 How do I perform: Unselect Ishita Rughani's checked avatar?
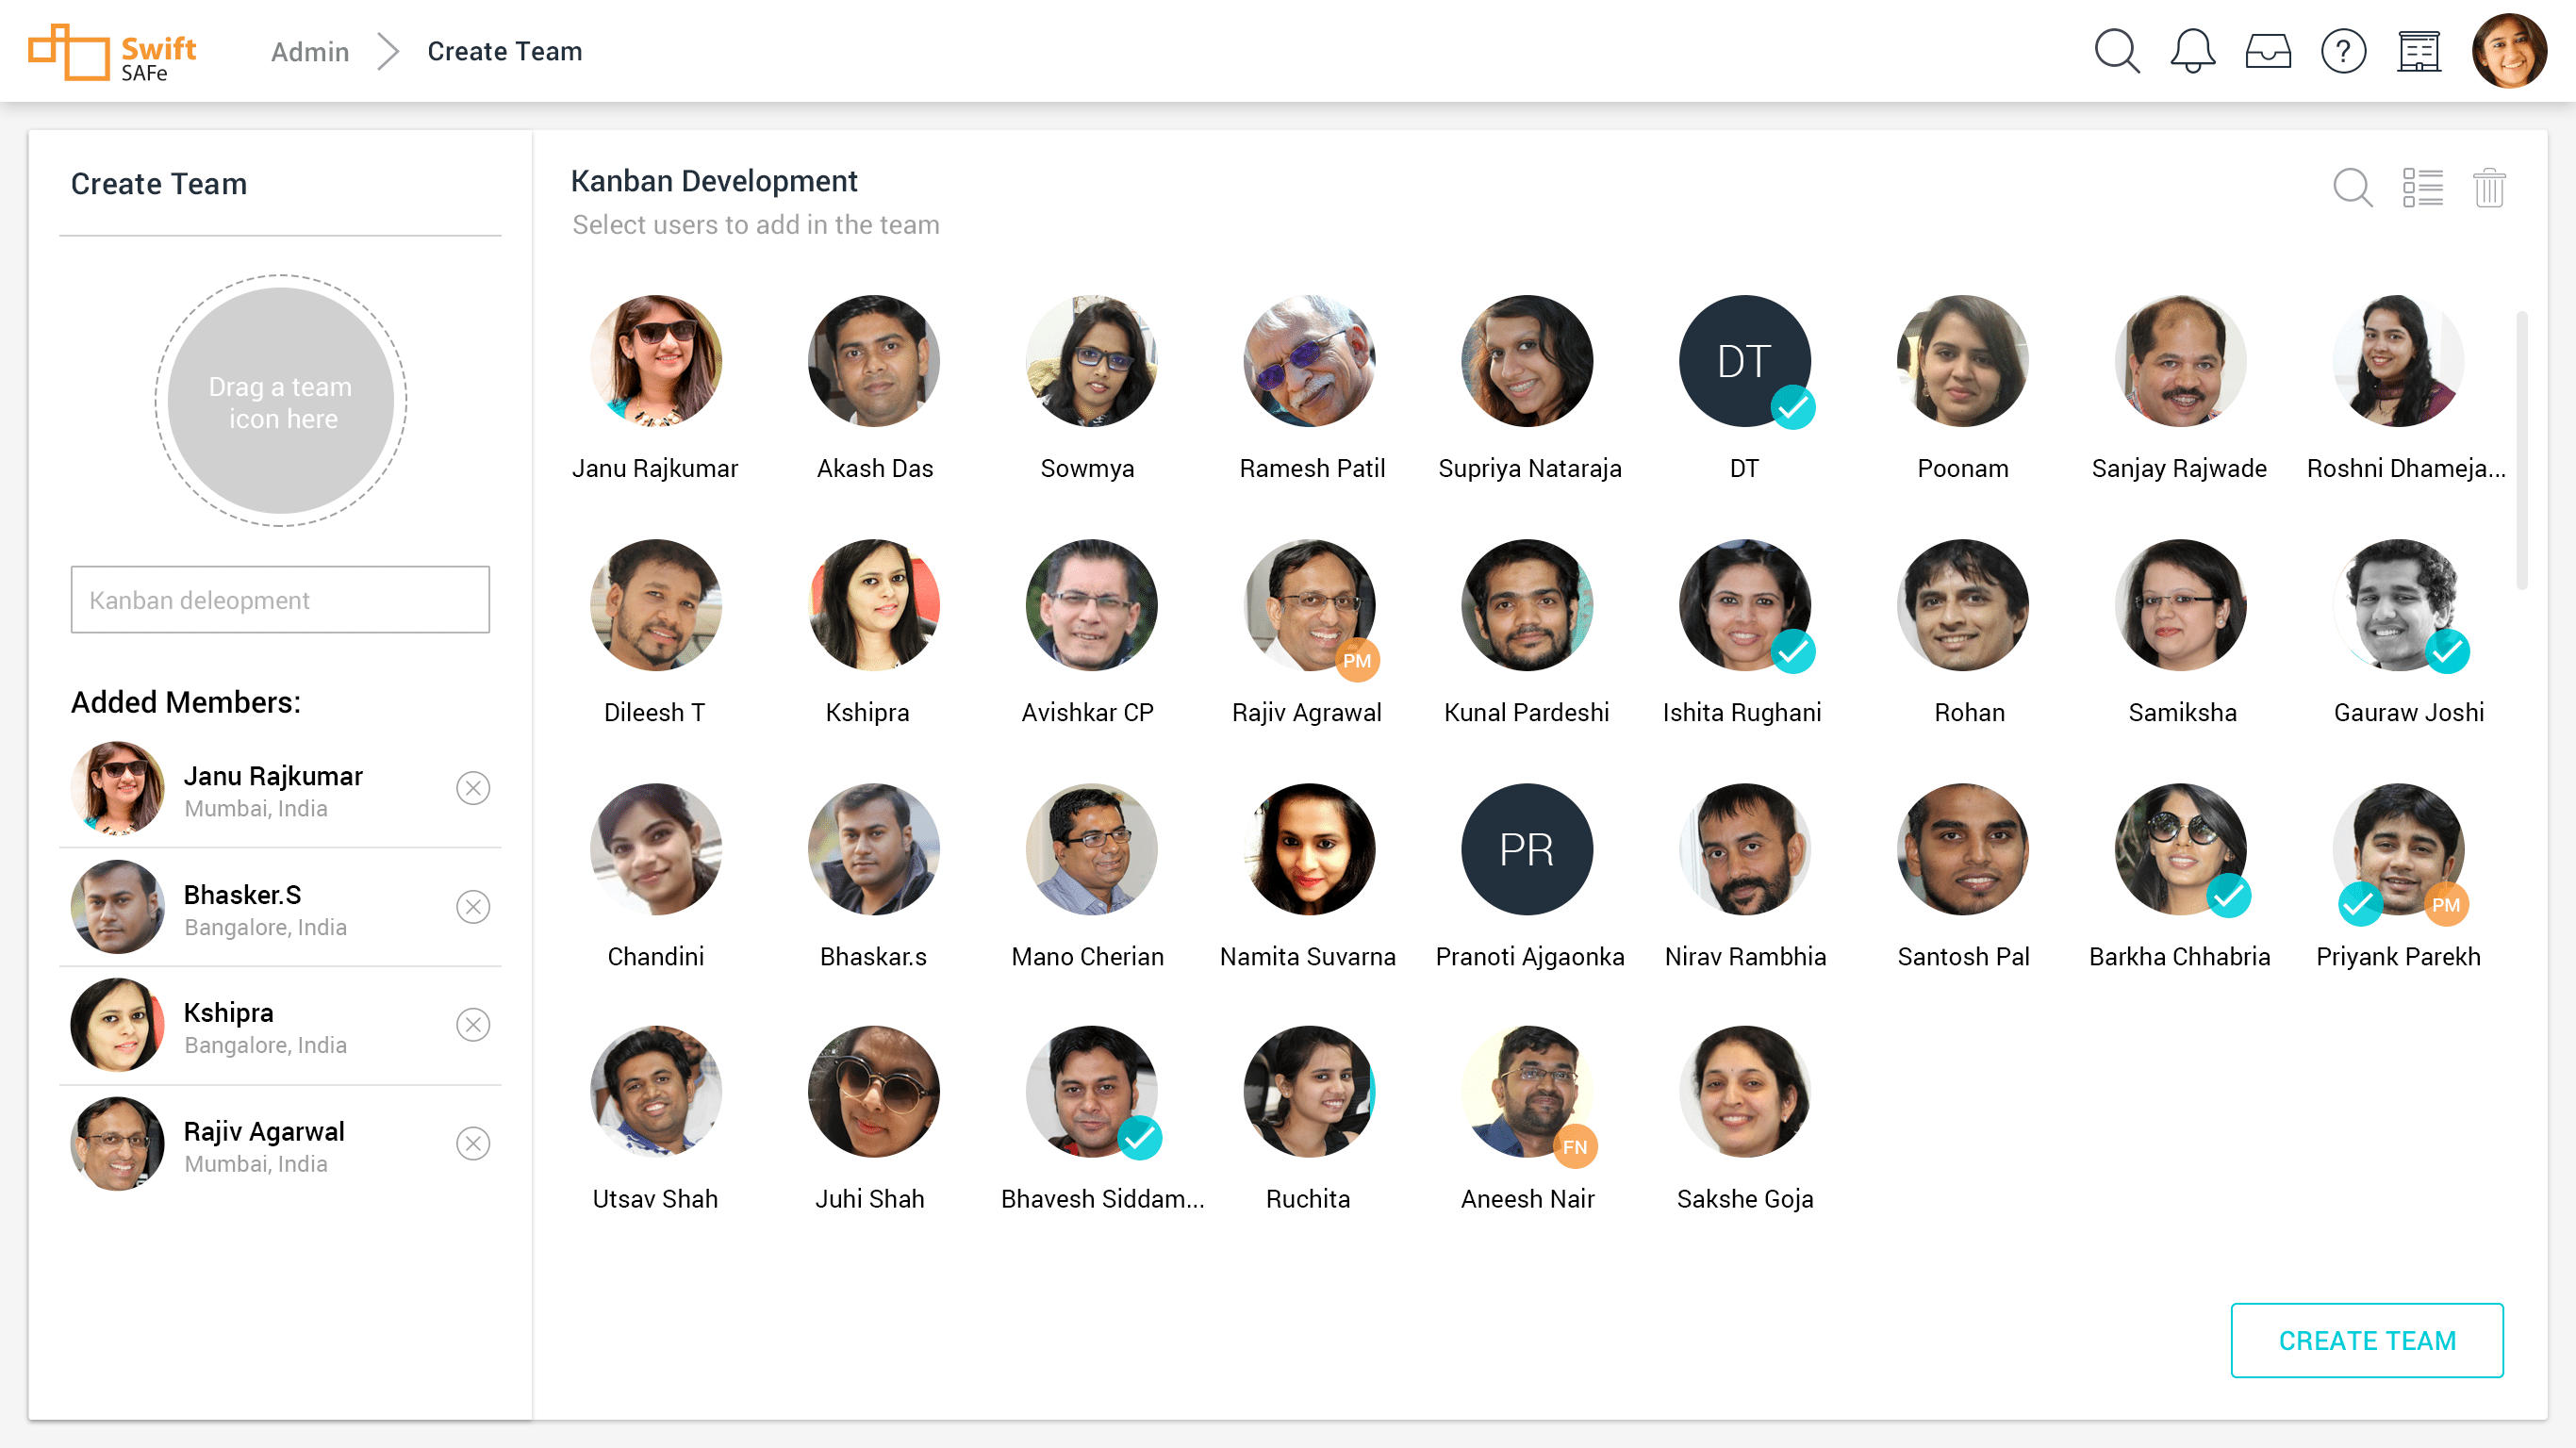[x=1744, y=605]
